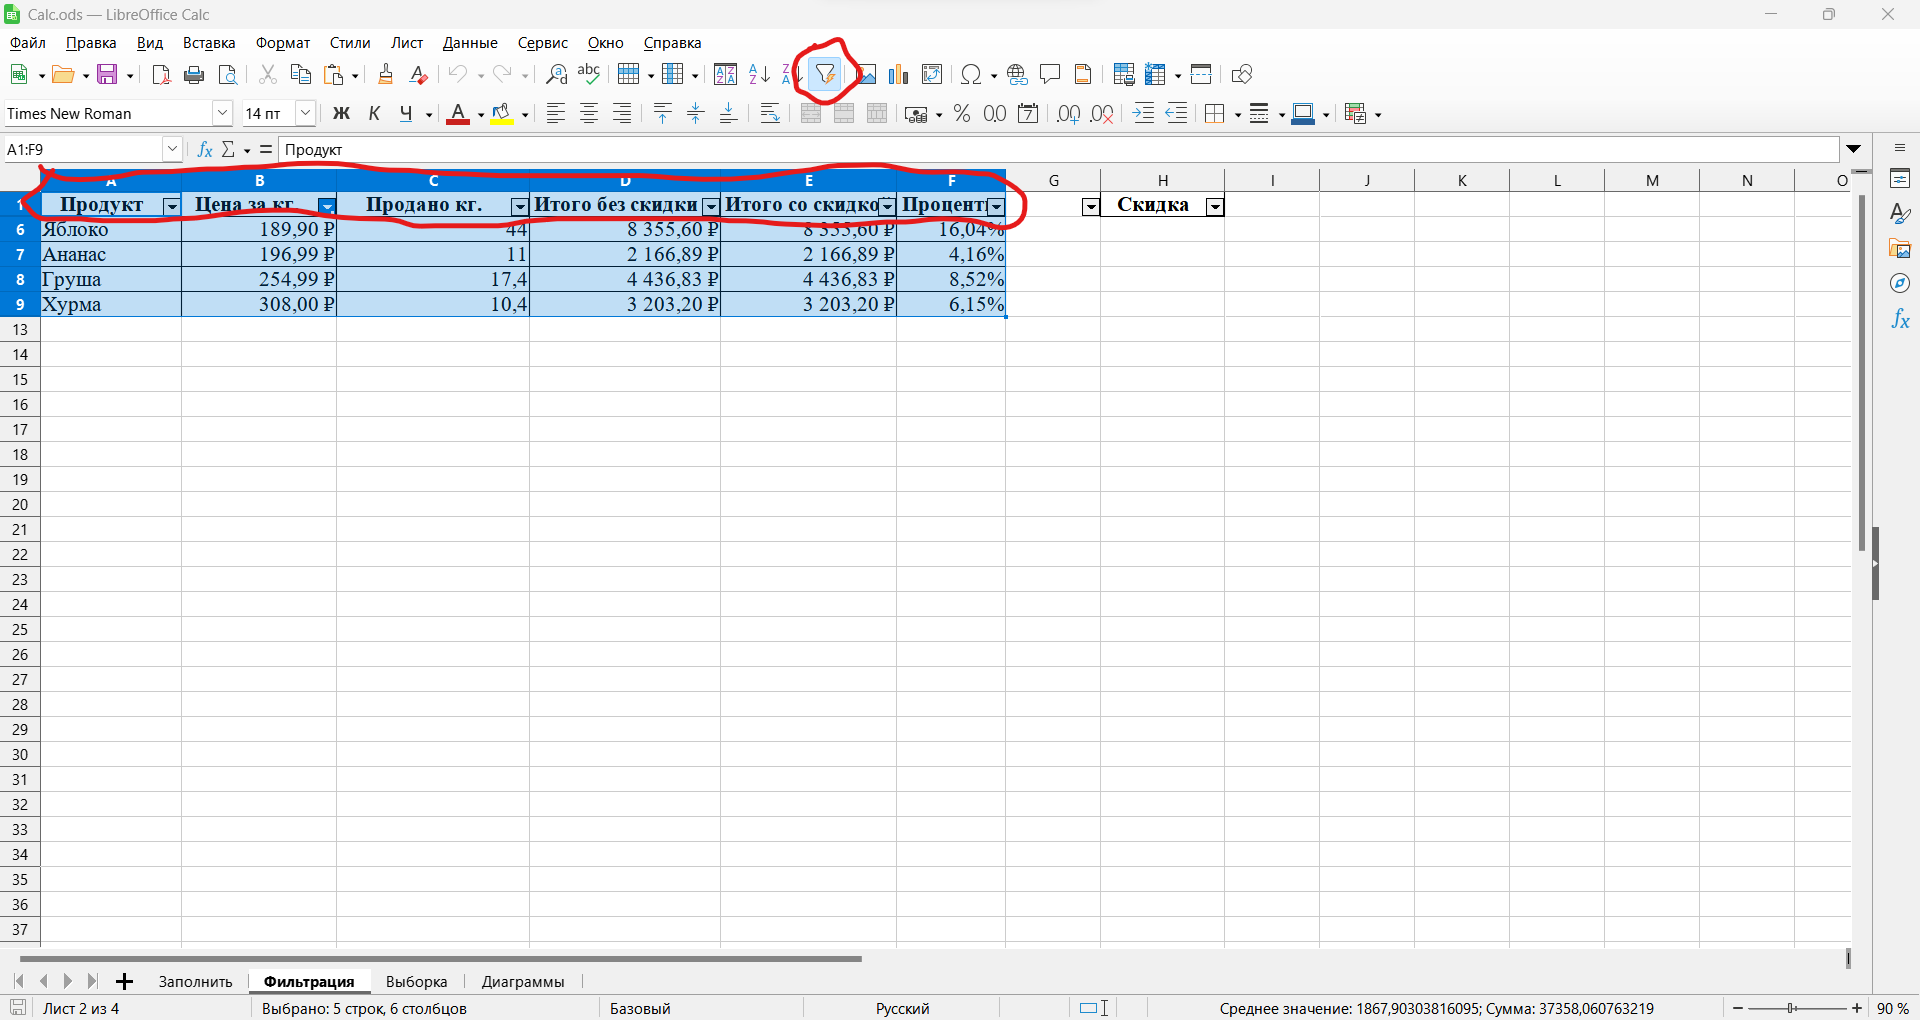
Task: Click the Function Wizard fx icon
Action: pyautogui.click(x=205, y=149)
